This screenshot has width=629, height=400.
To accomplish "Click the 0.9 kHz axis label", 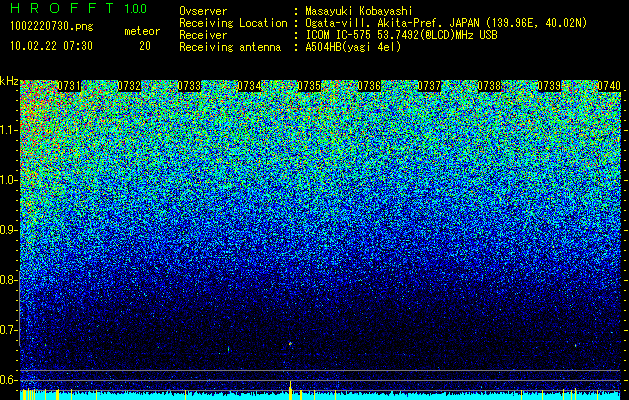I will coord(9,230).
